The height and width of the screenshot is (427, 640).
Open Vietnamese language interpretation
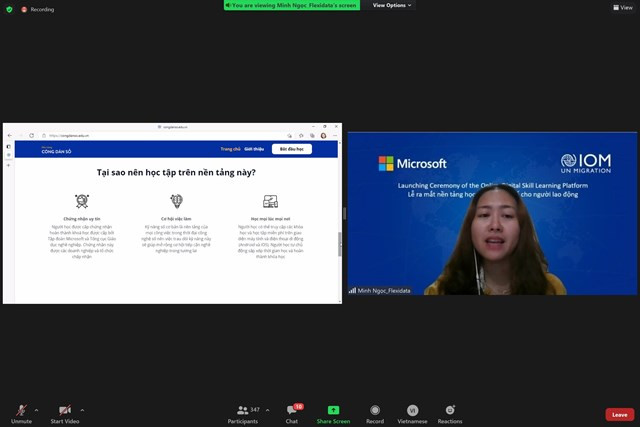pos(413,414)
